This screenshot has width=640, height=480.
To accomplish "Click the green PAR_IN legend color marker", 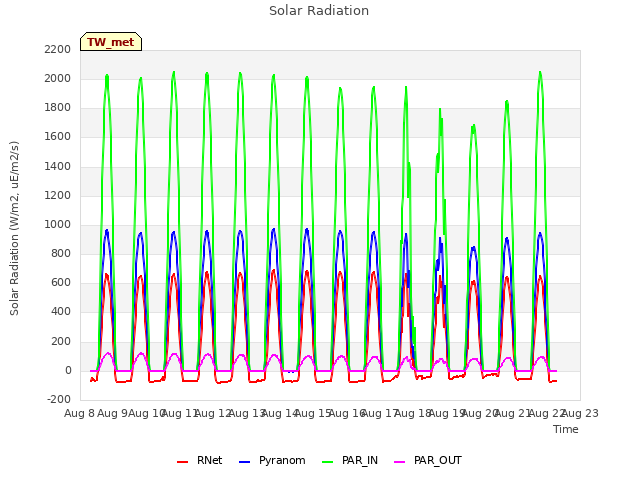I will (x=328, y=462).
